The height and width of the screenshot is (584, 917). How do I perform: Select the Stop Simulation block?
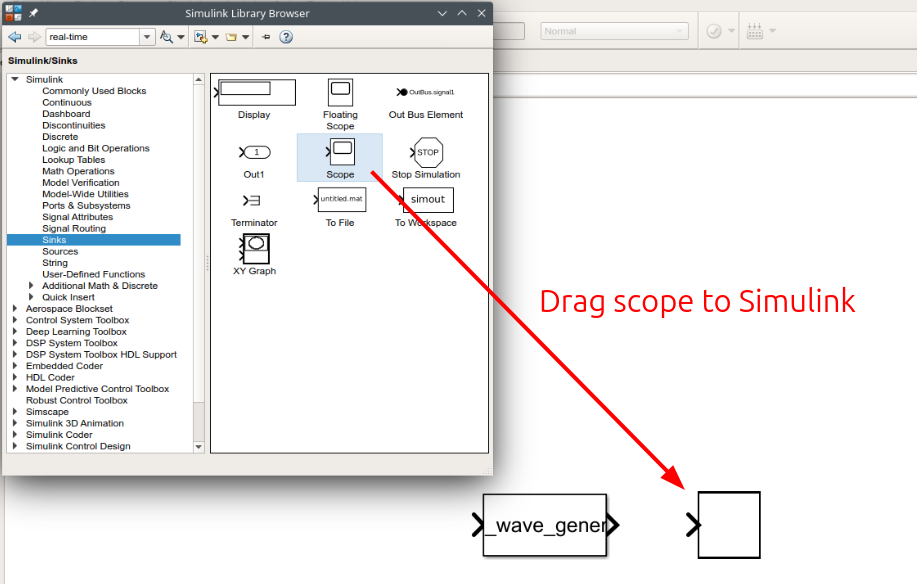(x=427, y=154)
